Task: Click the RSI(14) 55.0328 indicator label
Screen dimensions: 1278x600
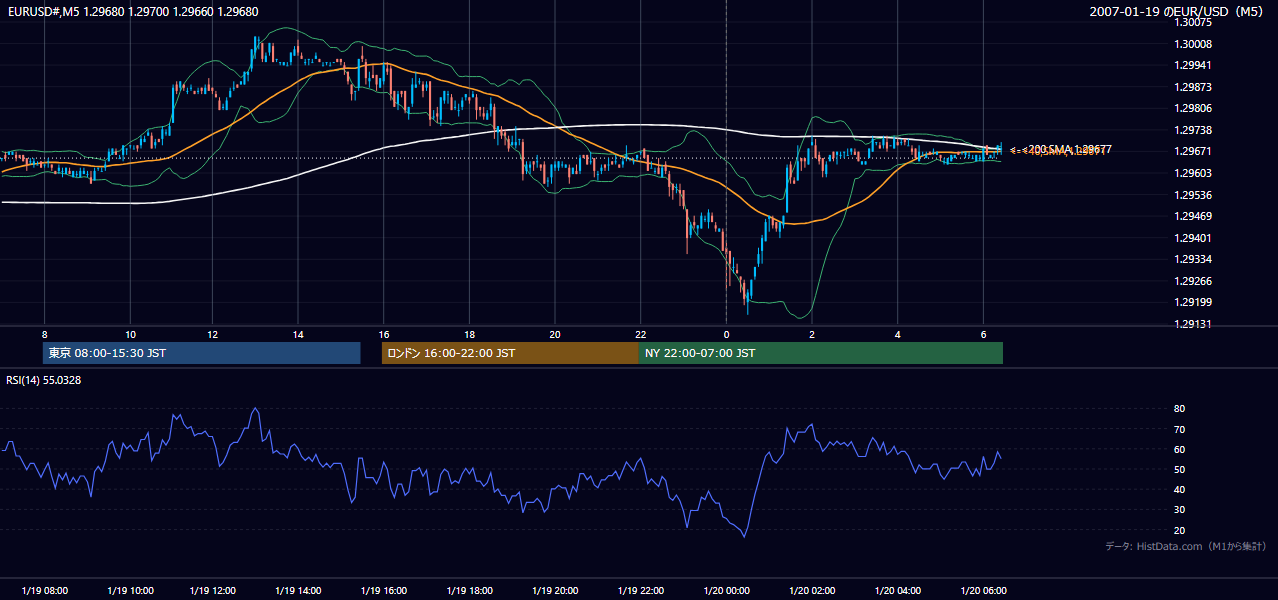Action: pos(44,380)
